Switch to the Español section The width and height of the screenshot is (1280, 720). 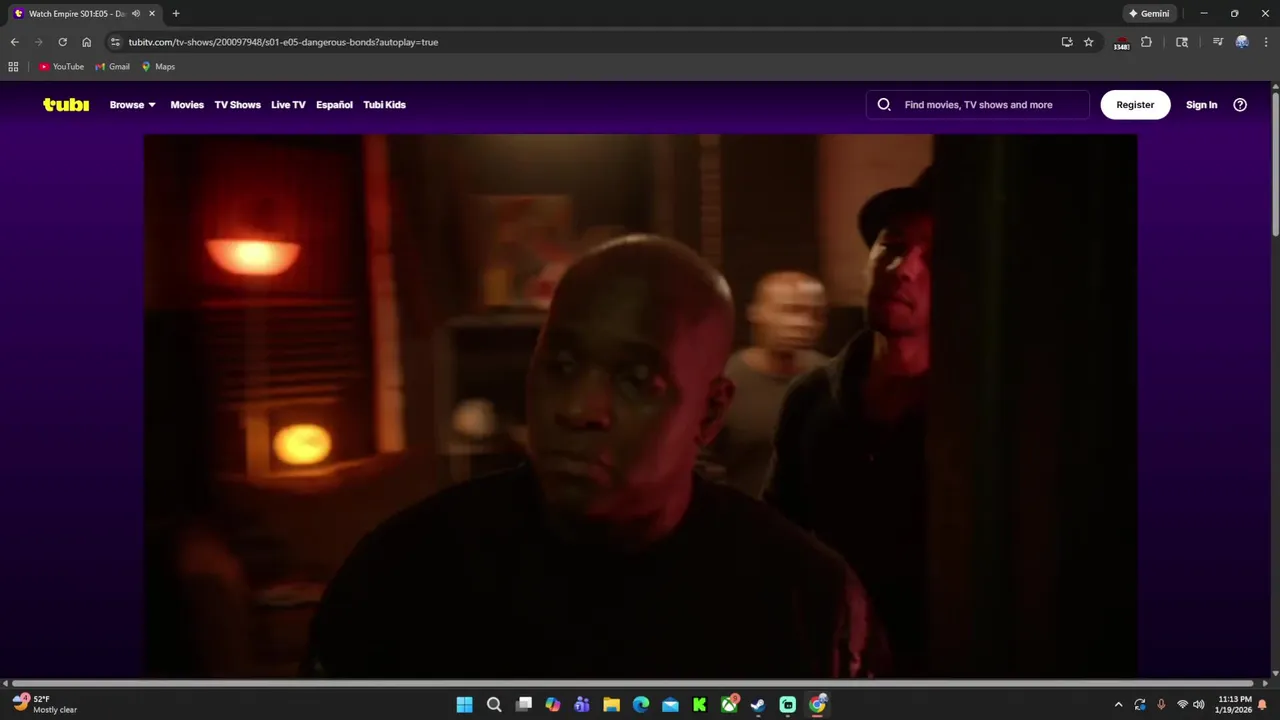(x=334, y=105)
